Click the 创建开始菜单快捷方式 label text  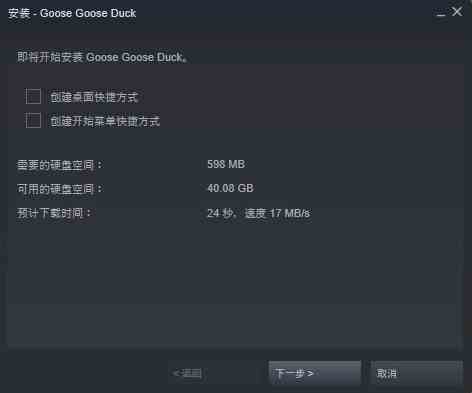tap(105, 121)
